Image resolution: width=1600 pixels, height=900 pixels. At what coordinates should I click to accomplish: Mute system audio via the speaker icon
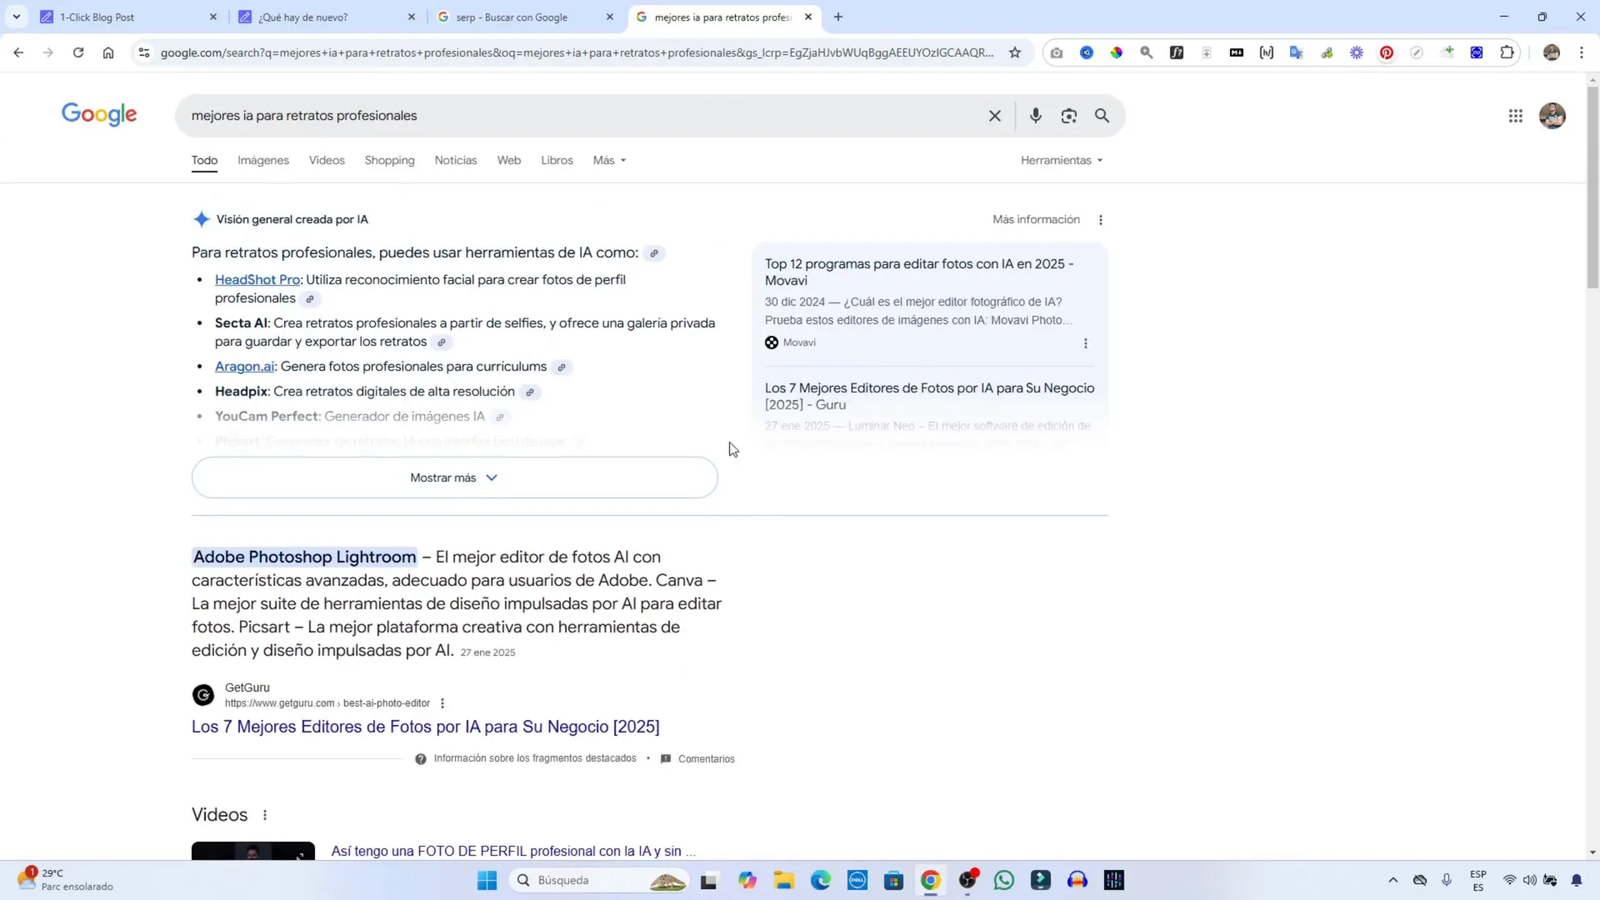tap(1529, 880)
